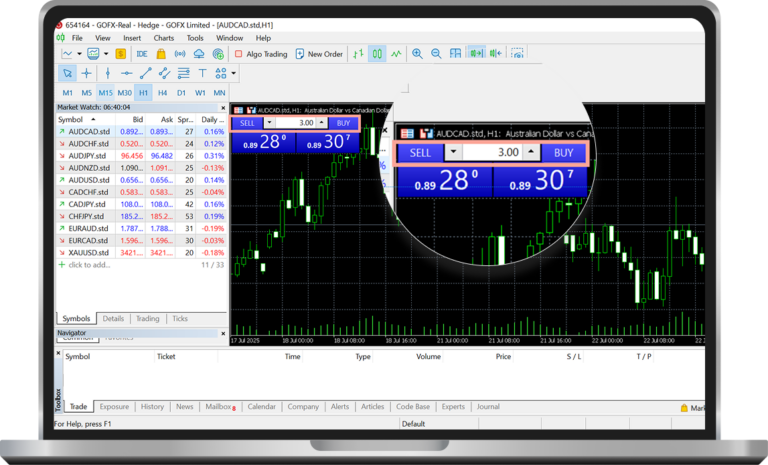This screenshot has width=768, height=465.
Task: Switch chart to line chart mode
Action: 396,53
